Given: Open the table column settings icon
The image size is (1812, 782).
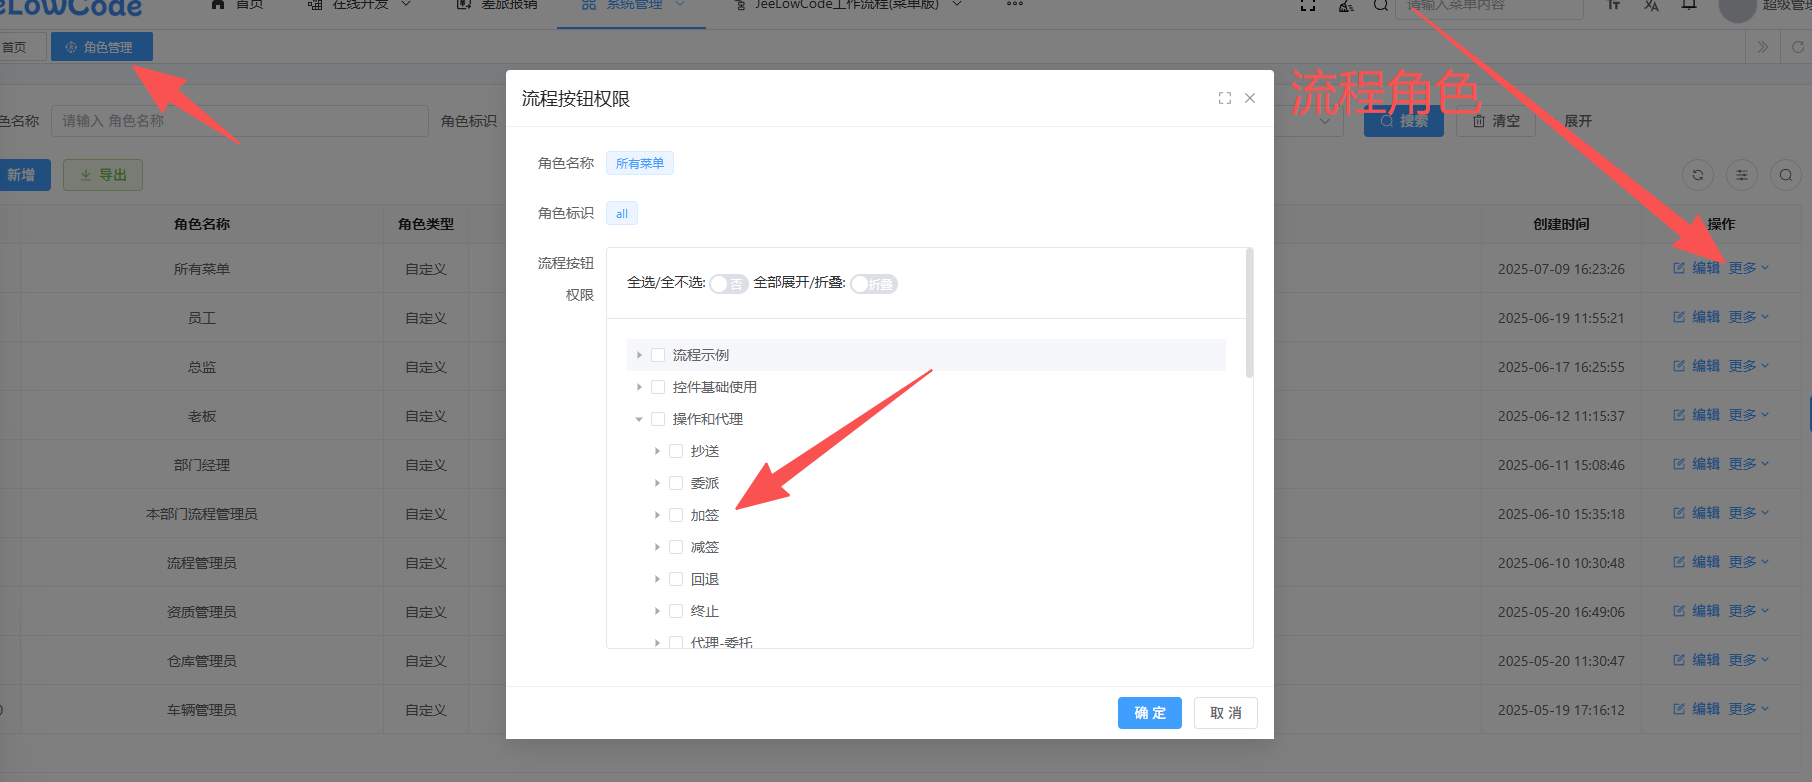Looking at the screenshot, I should pos(1741,175).
